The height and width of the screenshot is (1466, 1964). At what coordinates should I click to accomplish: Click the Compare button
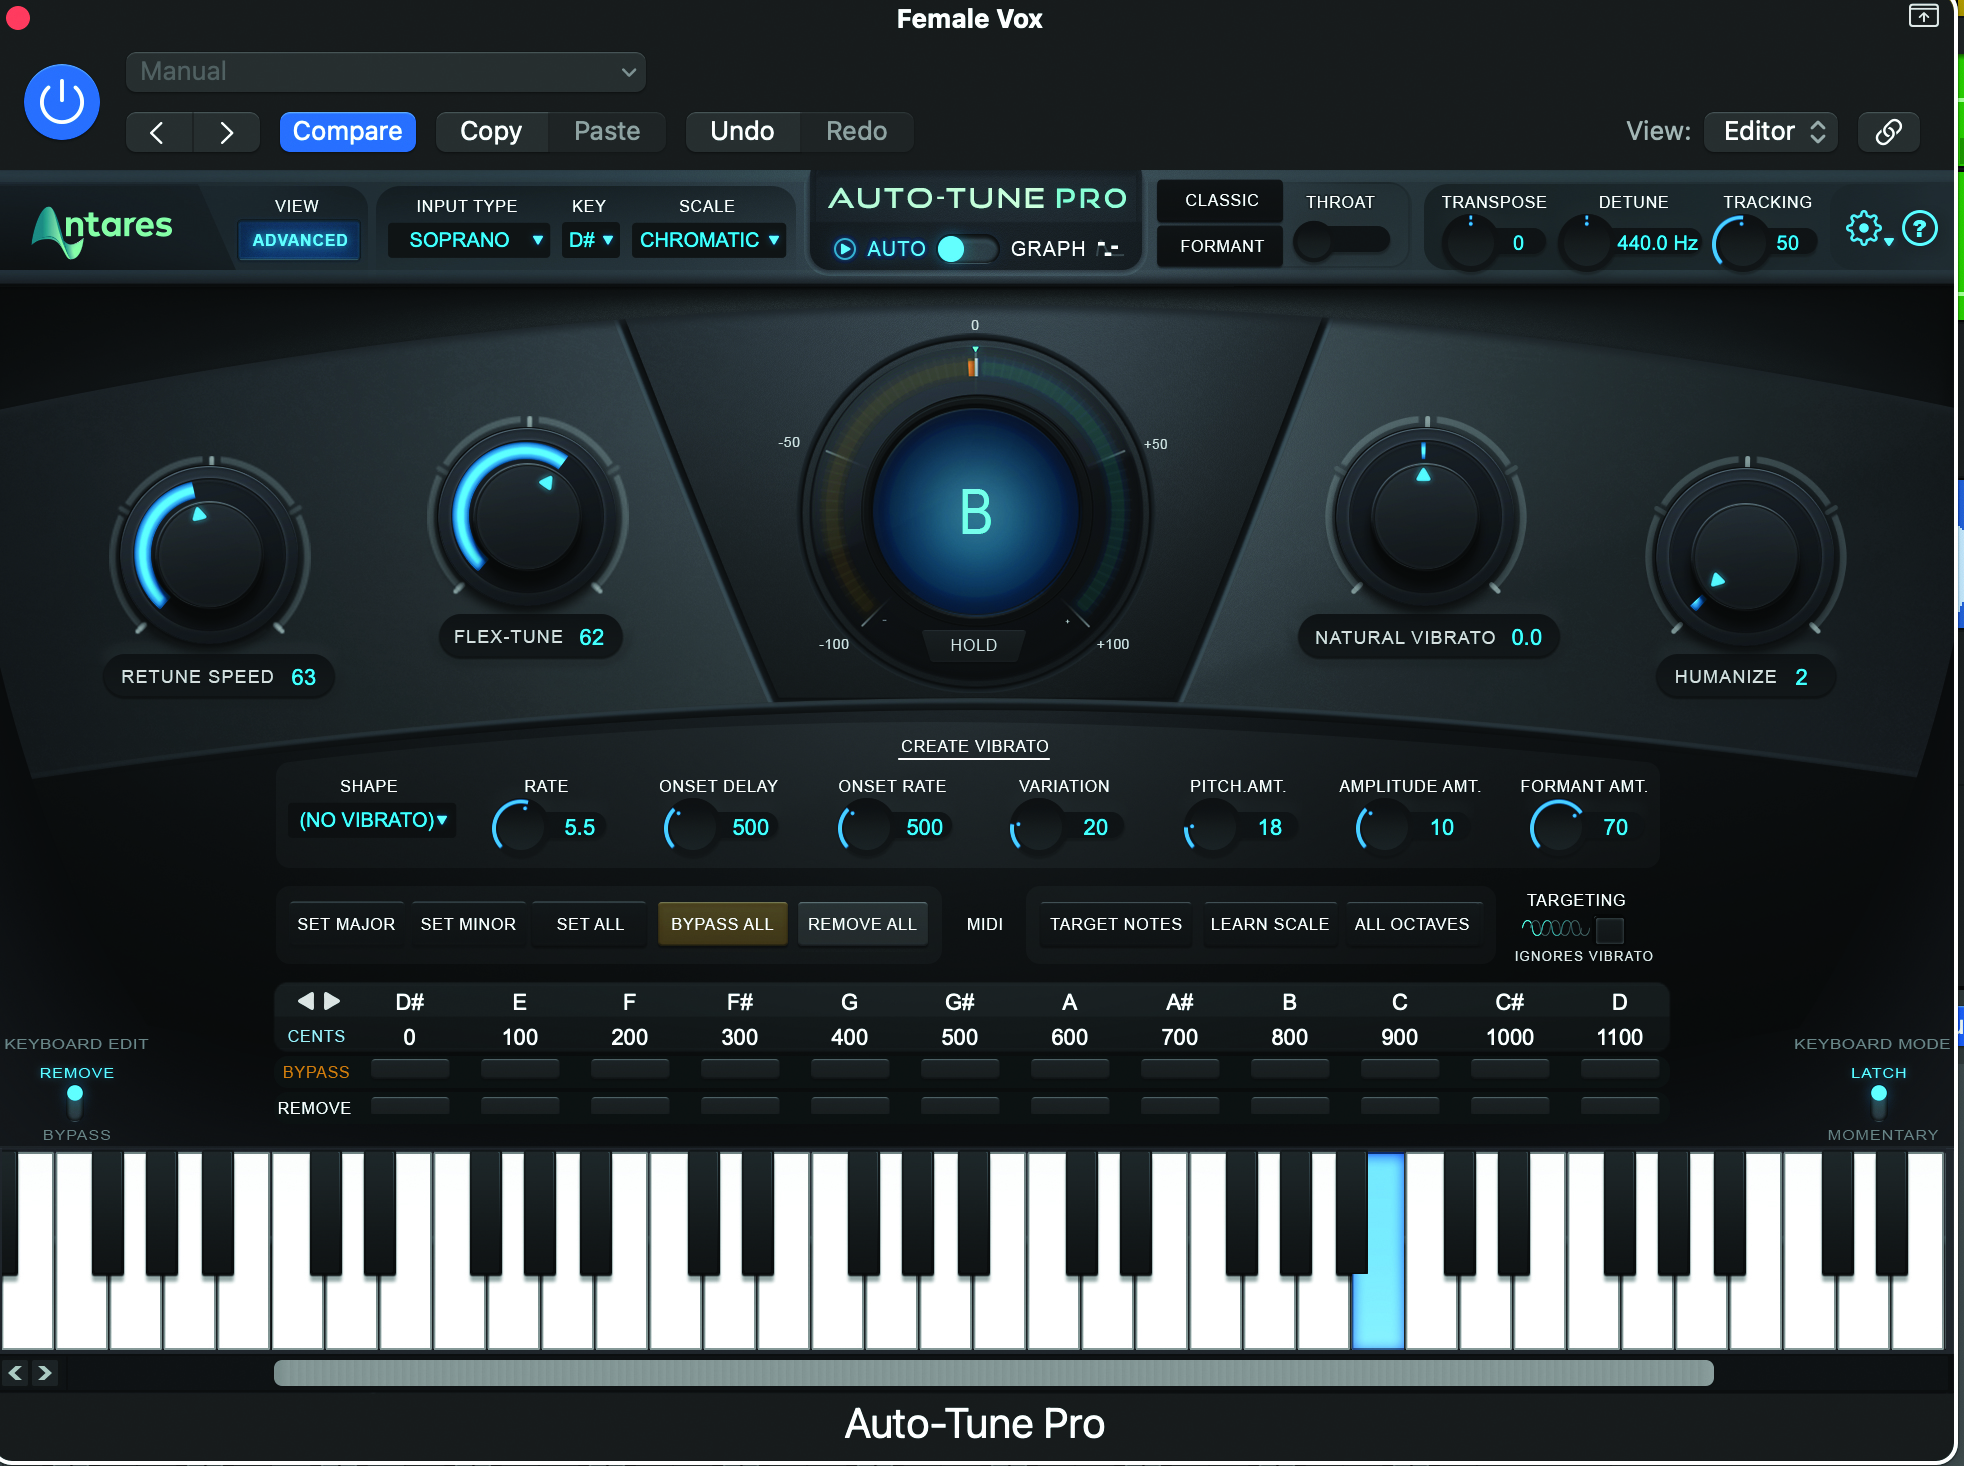click(x=347, y=132)
